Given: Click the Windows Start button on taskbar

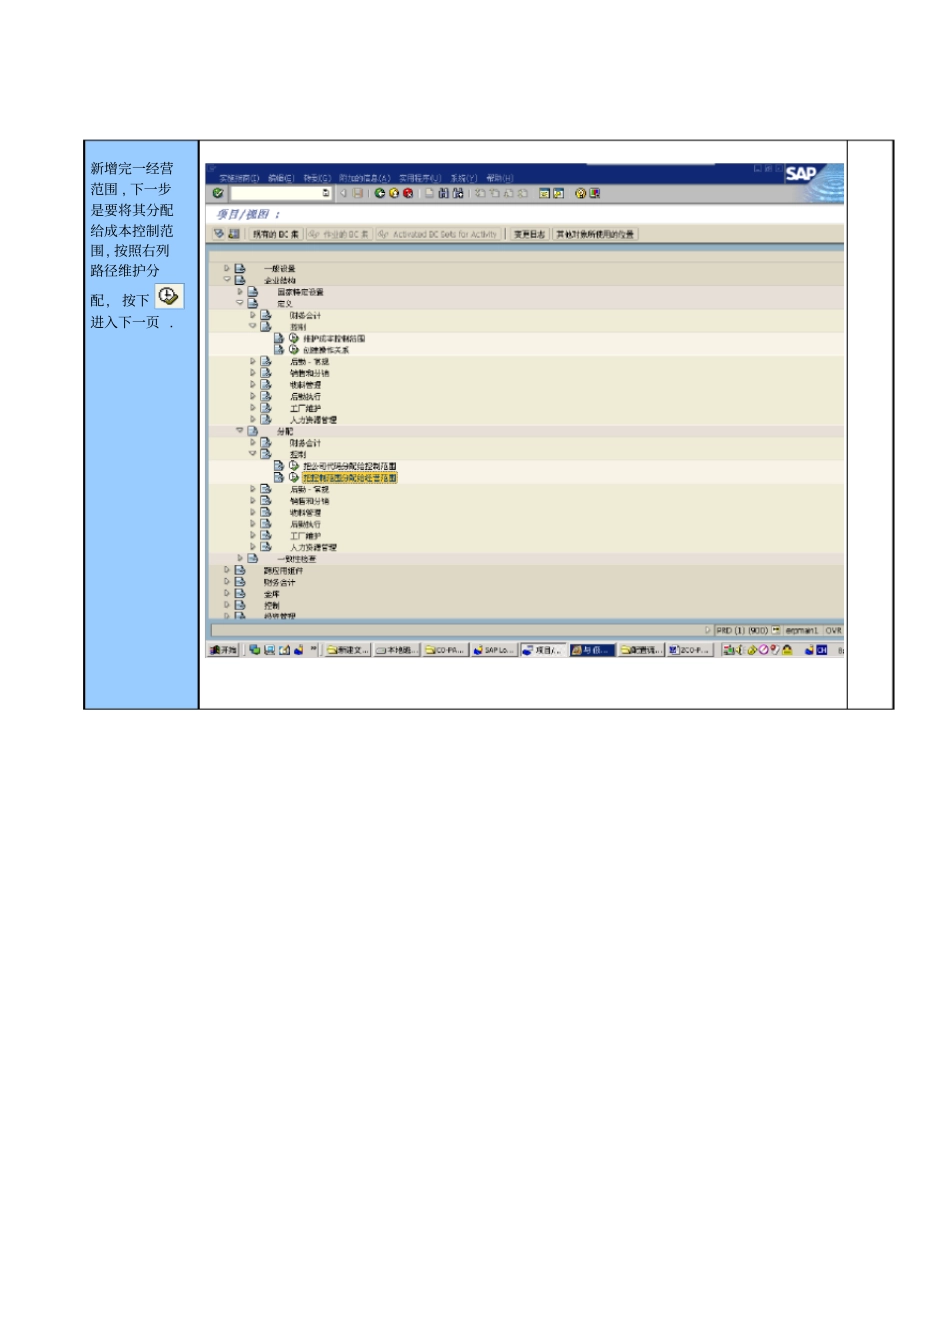Looking at the screenshot, I should click(223, 650).
